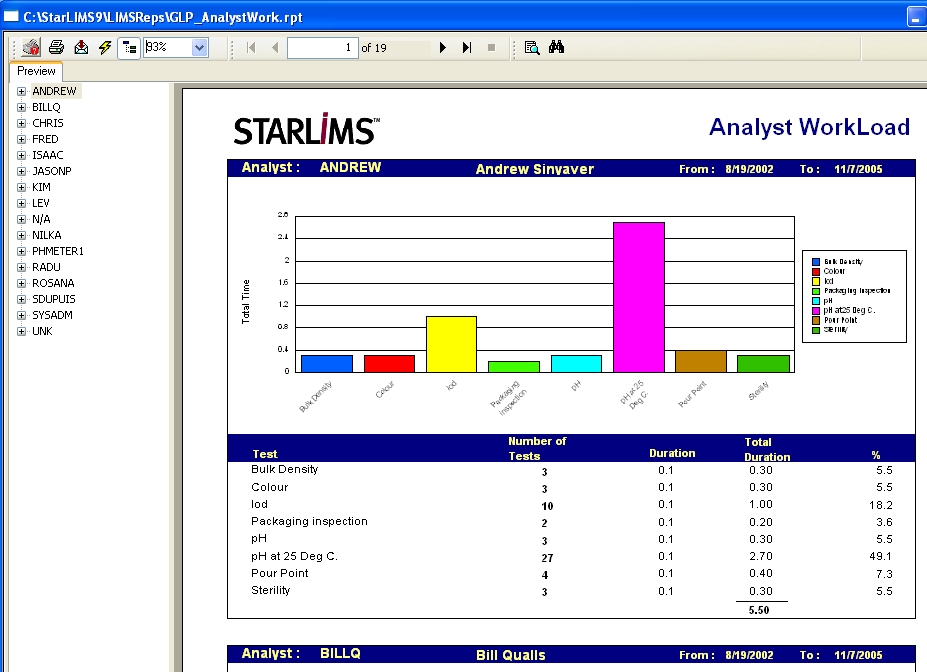Click the red Colour chart bar

point(389,363)
